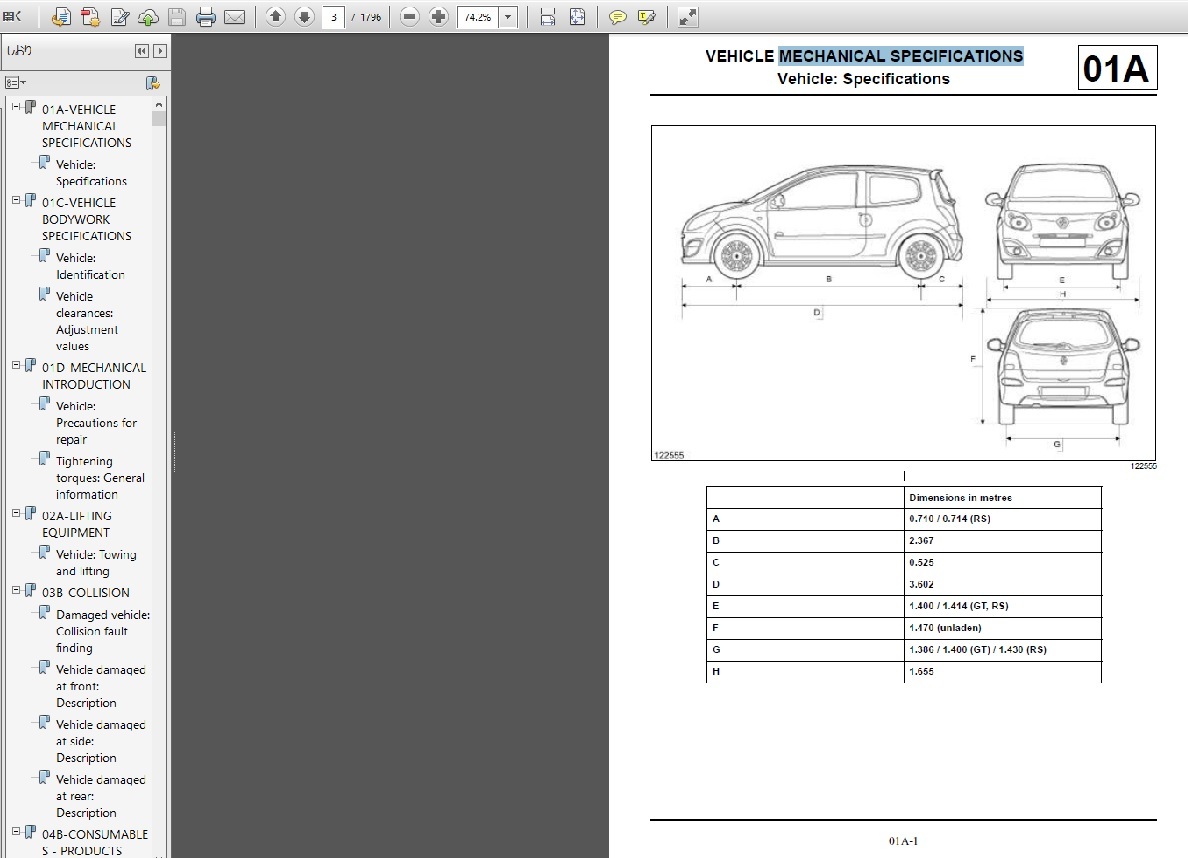Screen dimensions: 1188x858
Task: Click the bookmarks panel right-arrow button
Action: 160,51
